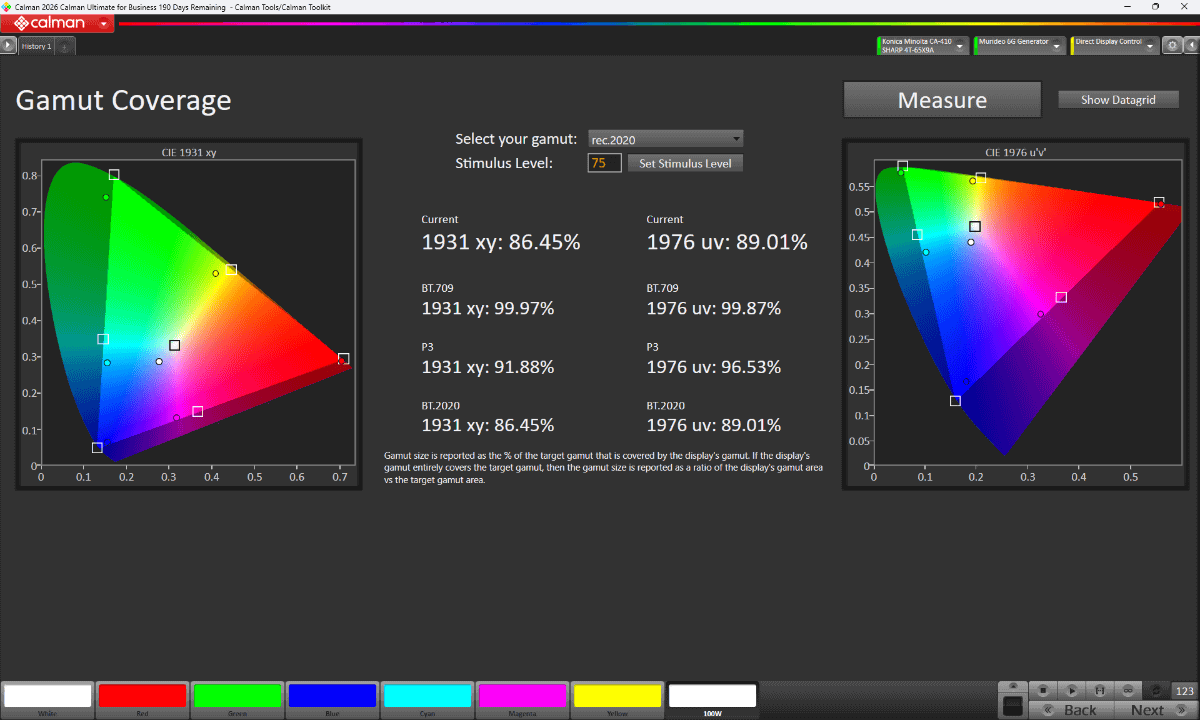Image resolution: width=1200 pixels, height=720 pixels.
Task: Click the Measure button
Action: [942, 100]
